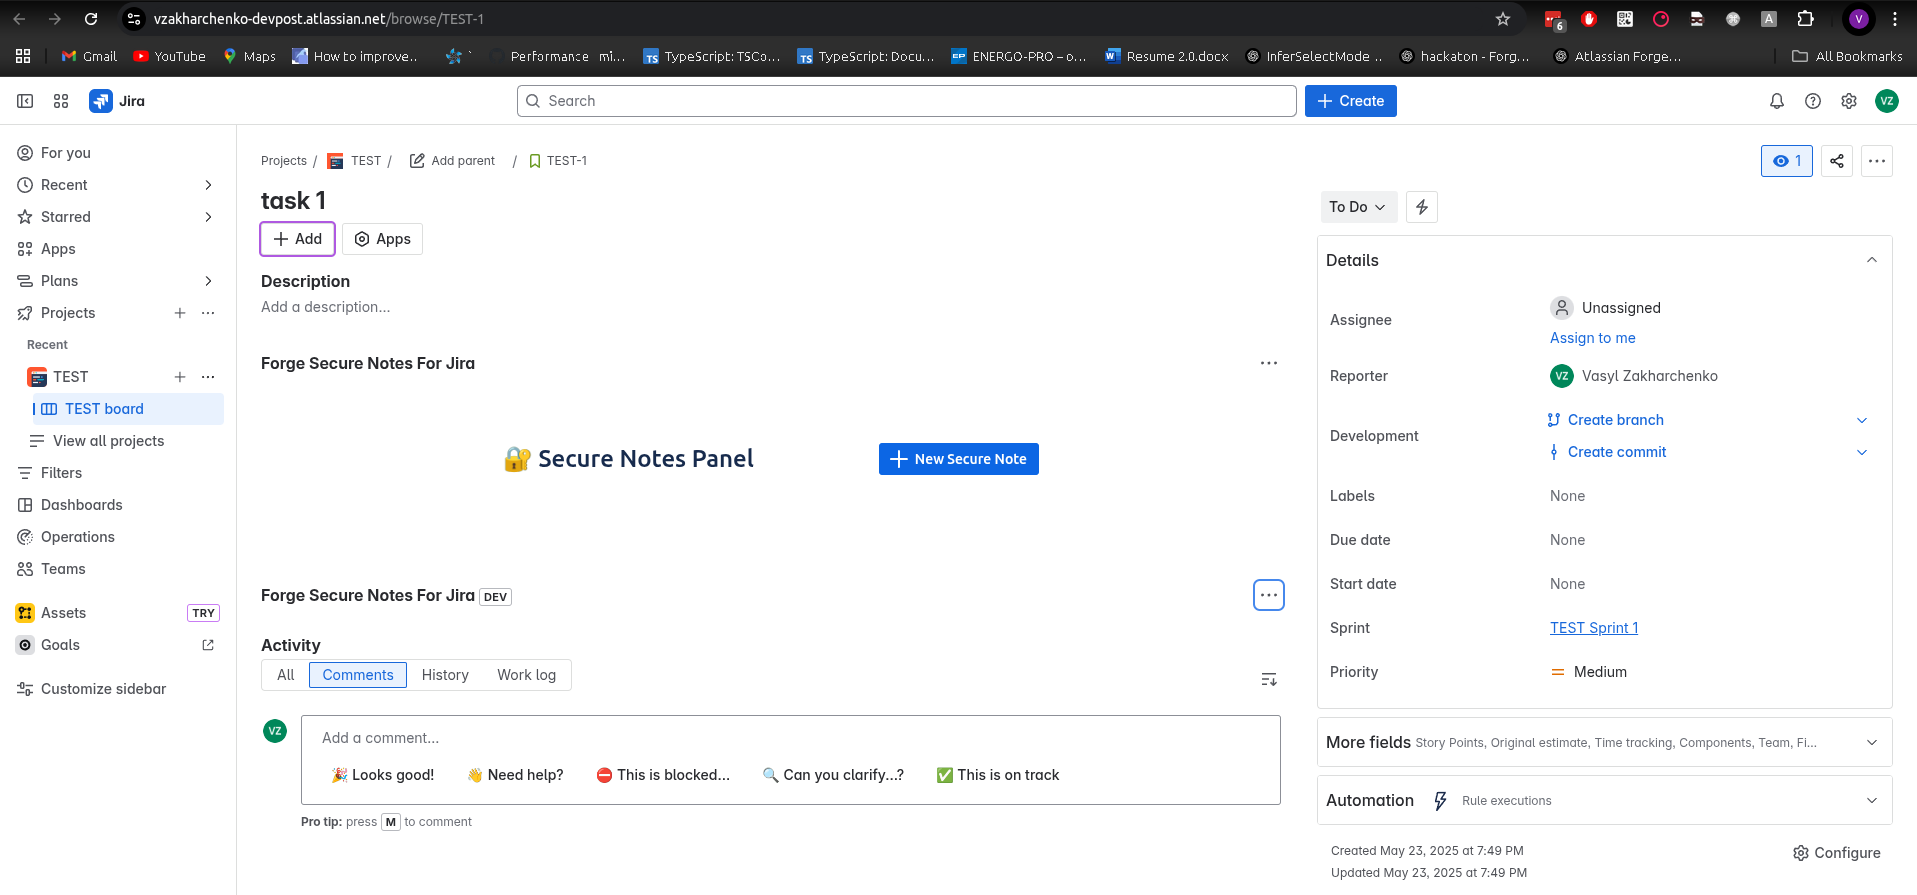Select the All activity tab
This screenshot has width=1917, height=895.
coord(286,675)
